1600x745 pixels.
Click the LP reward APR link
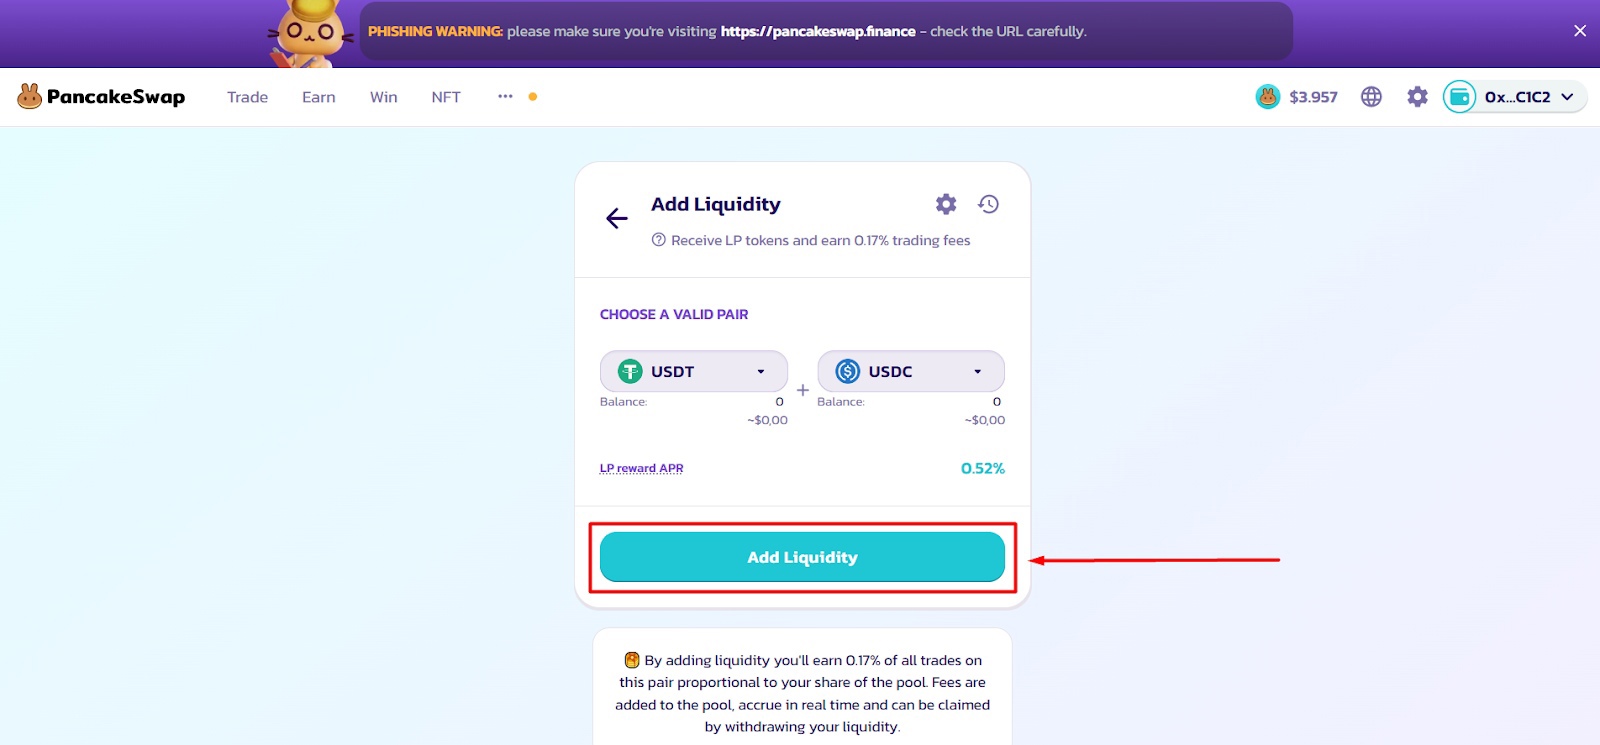(641, 468)
